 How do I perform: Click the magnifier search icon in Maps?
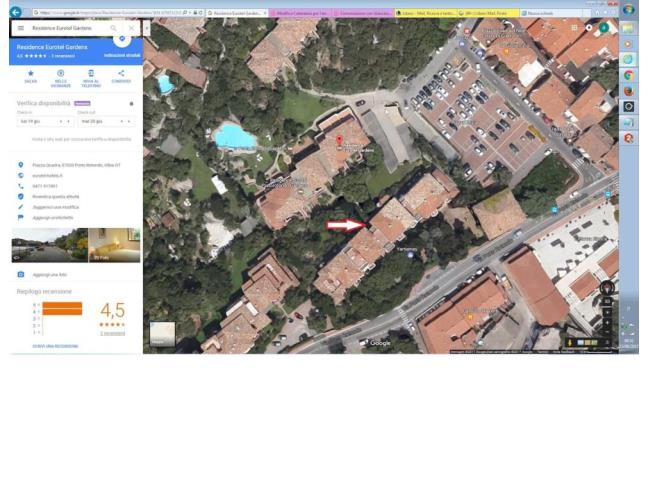[x=113, y=28]
